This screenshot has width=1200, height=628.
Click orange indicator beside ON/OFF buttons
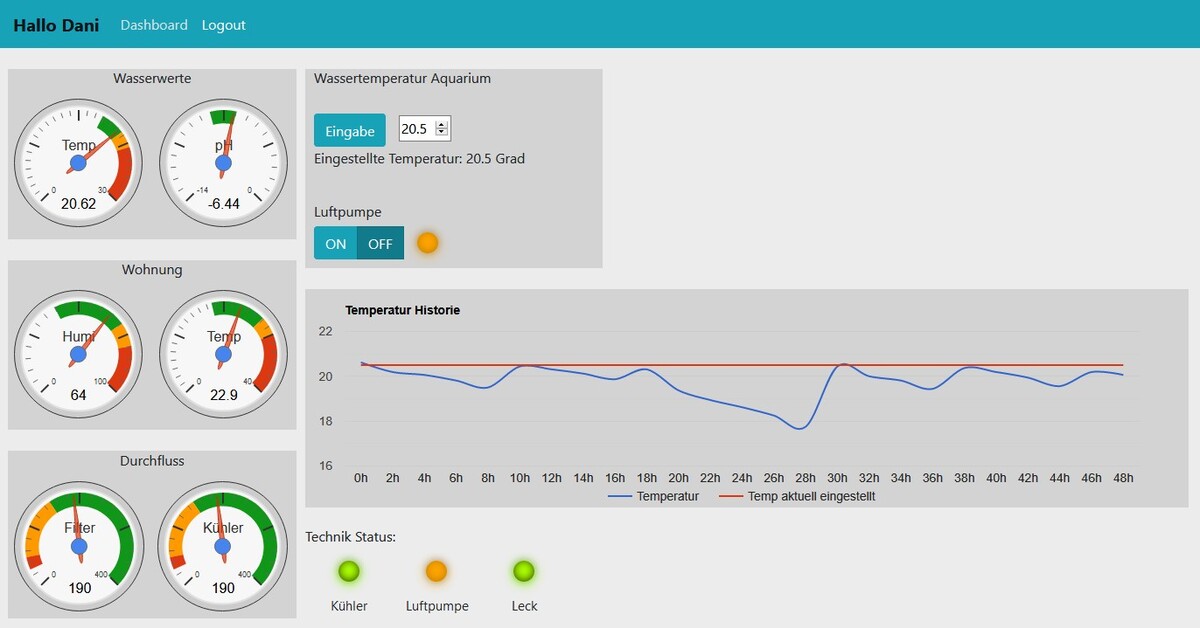pos(428,243)
